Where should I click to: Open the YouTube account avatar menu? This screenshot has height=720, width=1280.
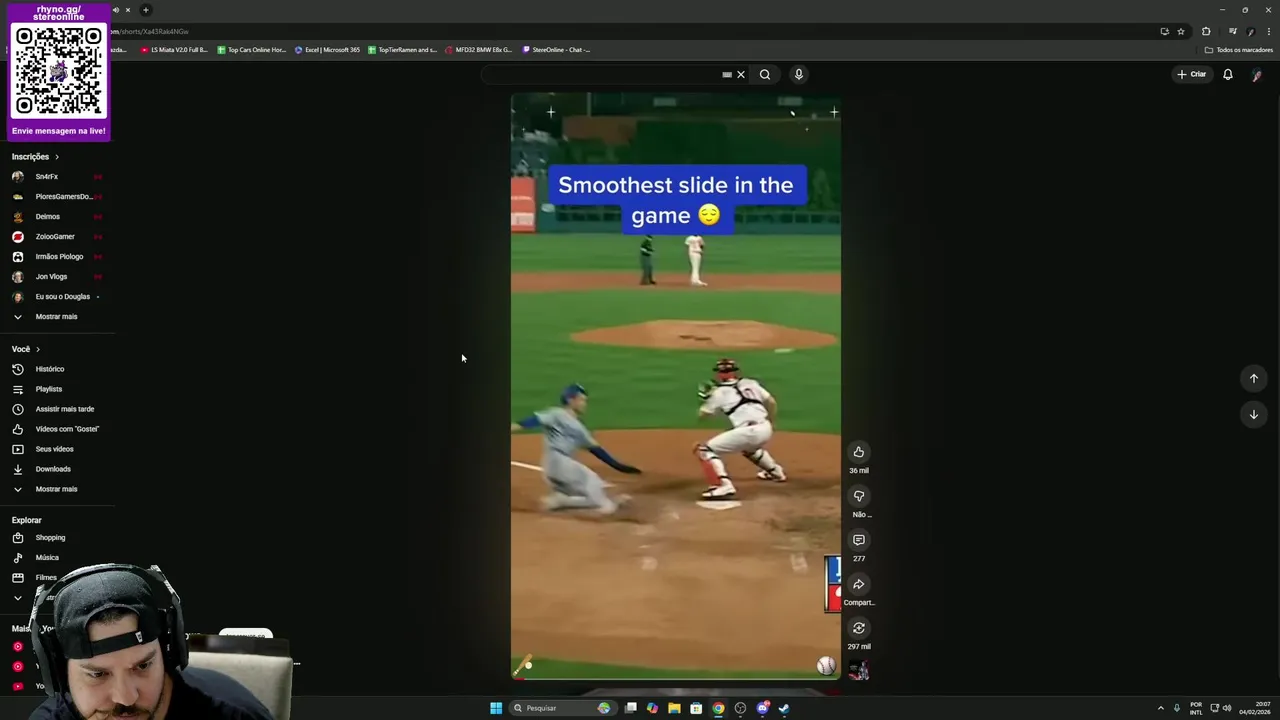point(1257,75)
